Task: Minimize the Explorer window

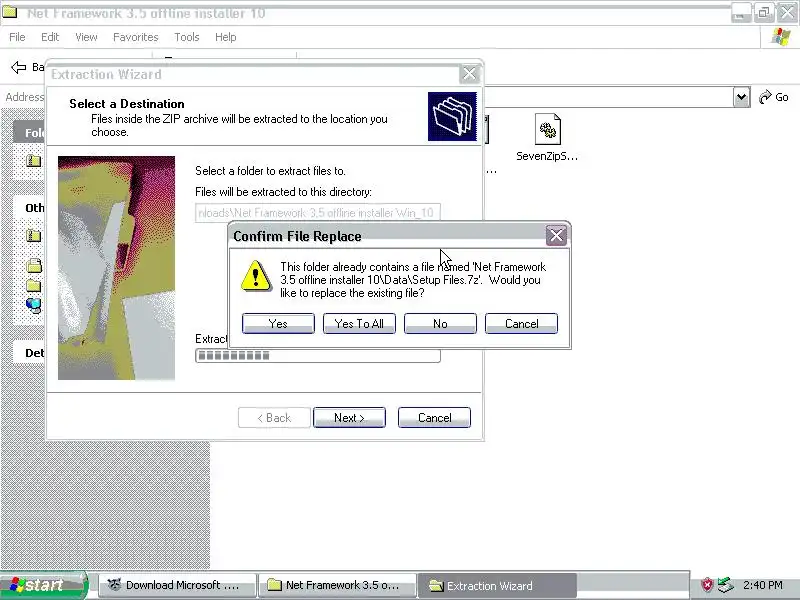Action: [741, 12]
